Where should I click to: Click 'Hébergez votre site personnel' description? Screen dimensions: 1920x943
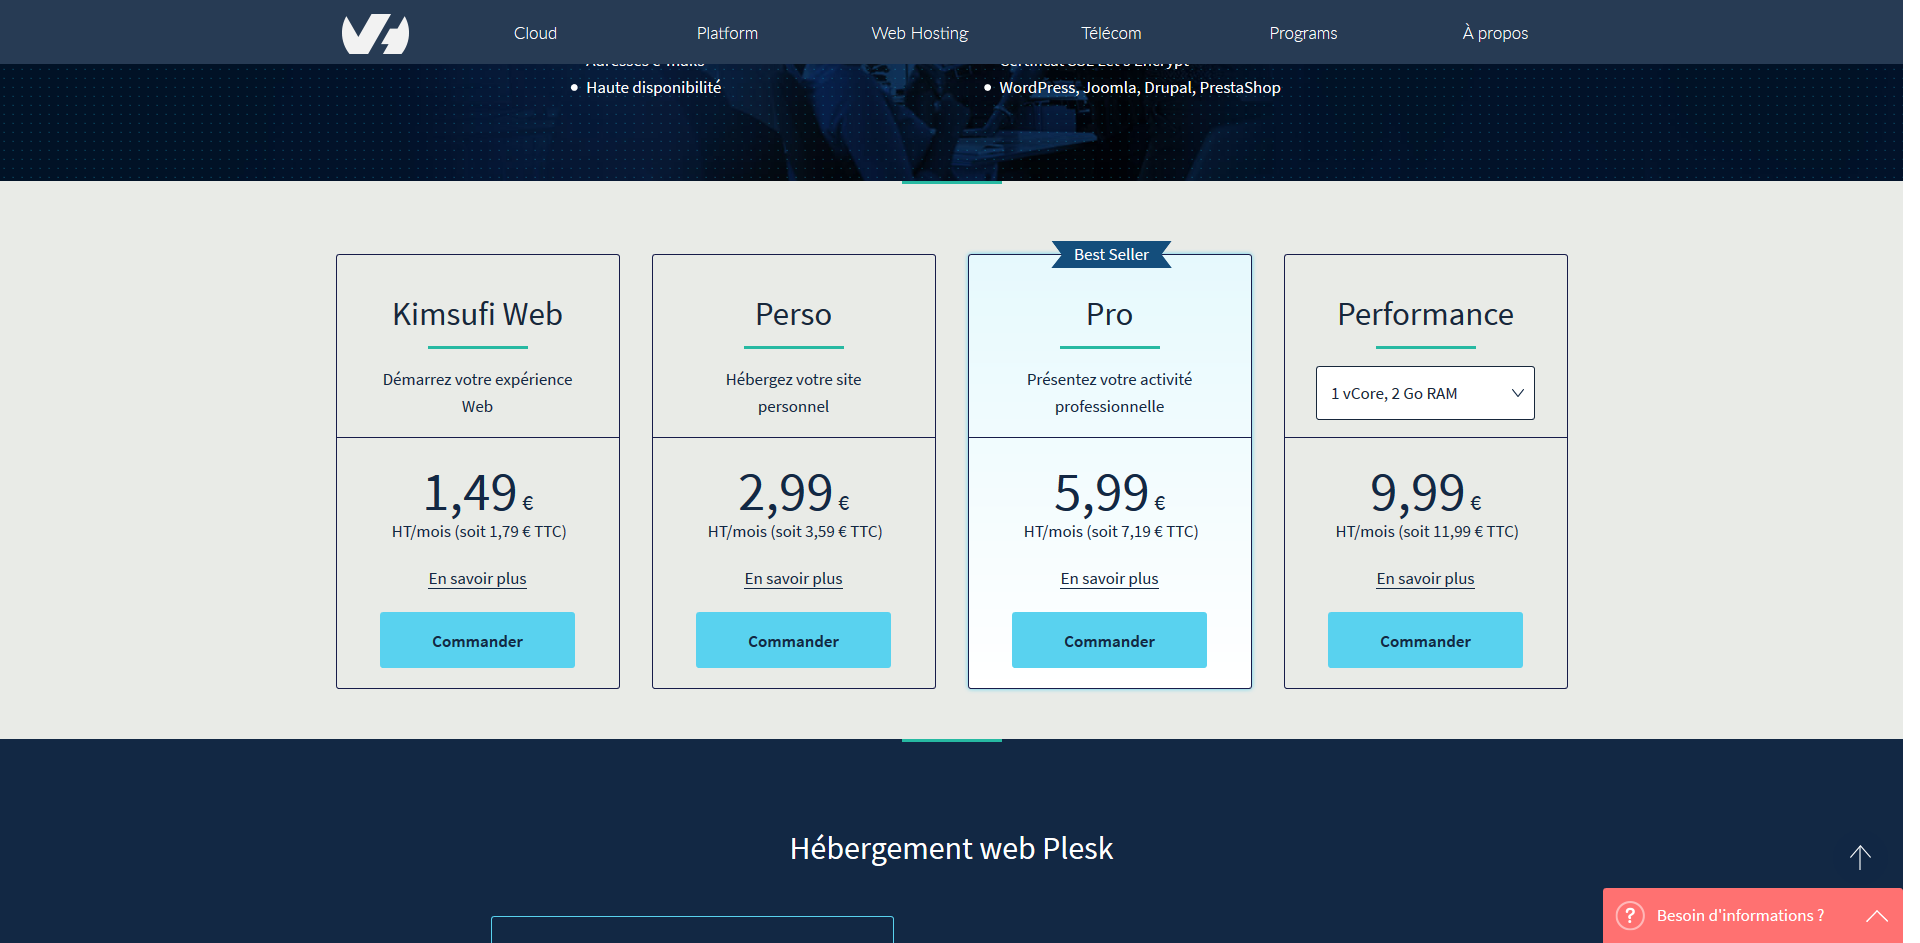click(793, 393)
